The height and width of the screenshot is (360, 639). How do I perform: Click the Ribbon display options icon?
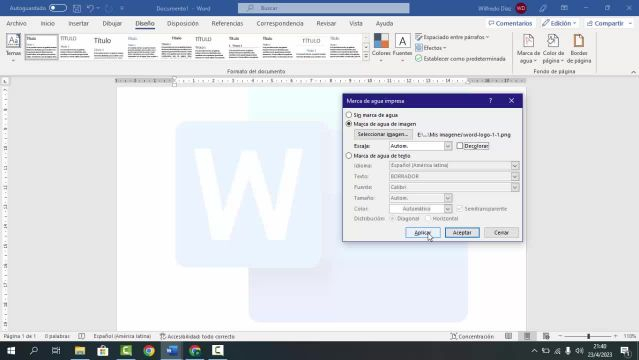point(564,8)
